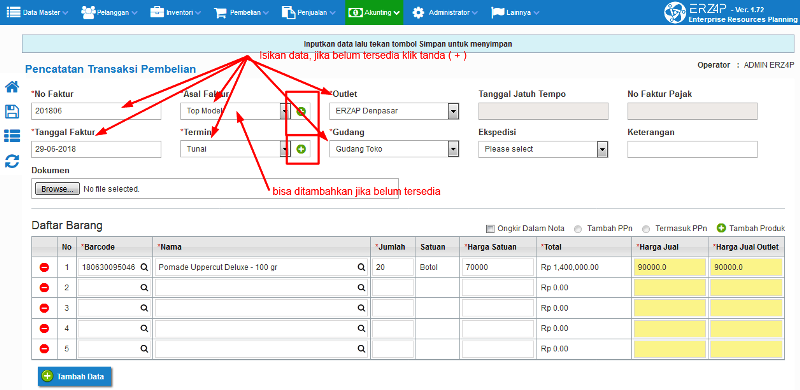Open the list view sidebar icon
The width and height of the screenshot is (800, 390).
(12, 136)
